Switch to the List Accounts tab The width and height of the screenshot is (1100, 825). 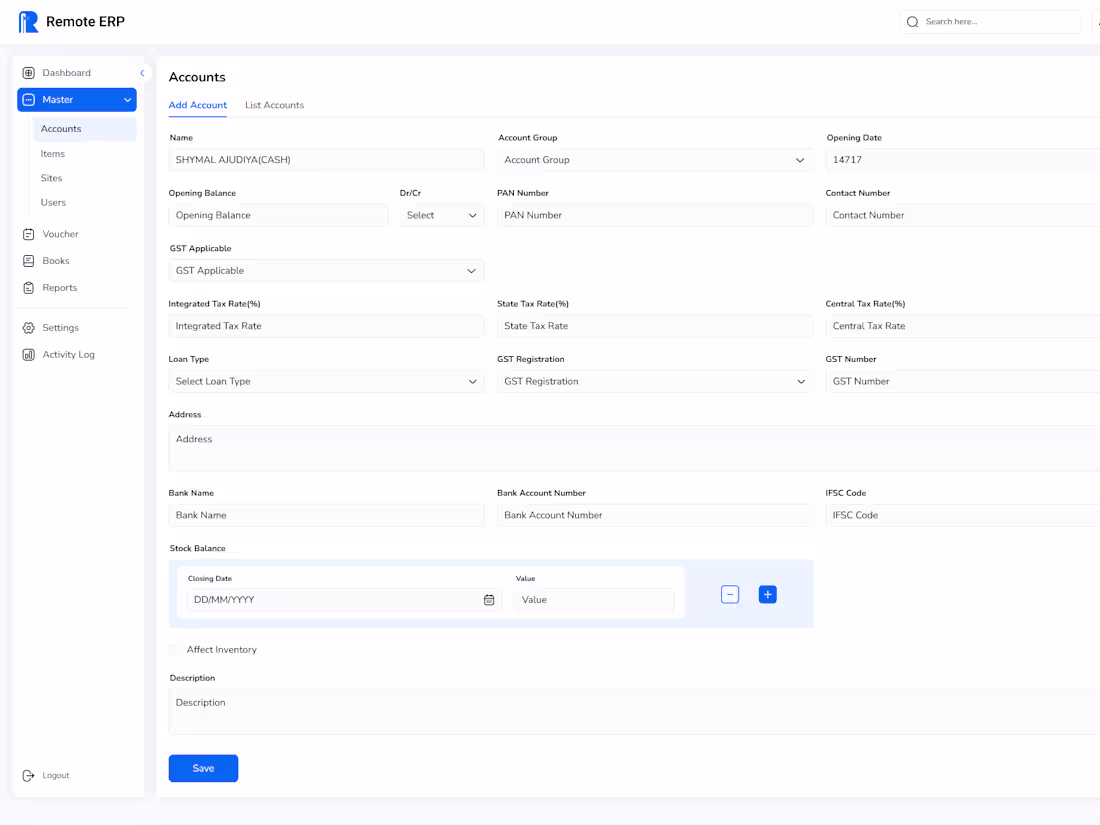click(x=274, y=105)
